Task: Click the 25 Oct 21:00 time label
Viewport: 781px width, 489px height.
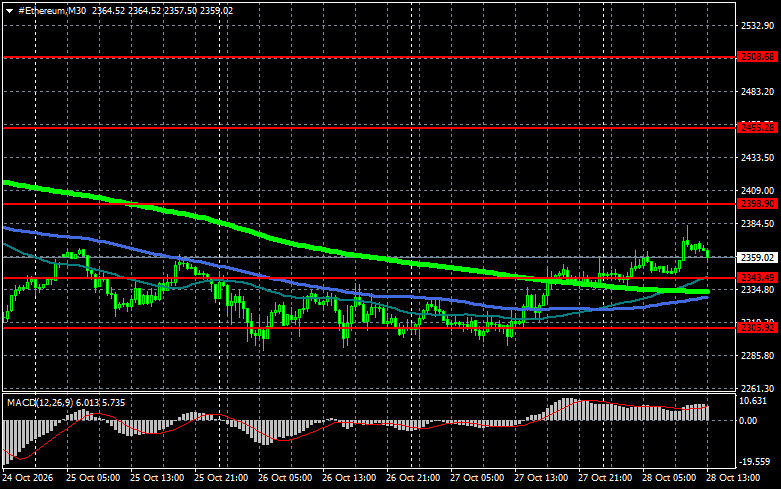Action: 221,478
